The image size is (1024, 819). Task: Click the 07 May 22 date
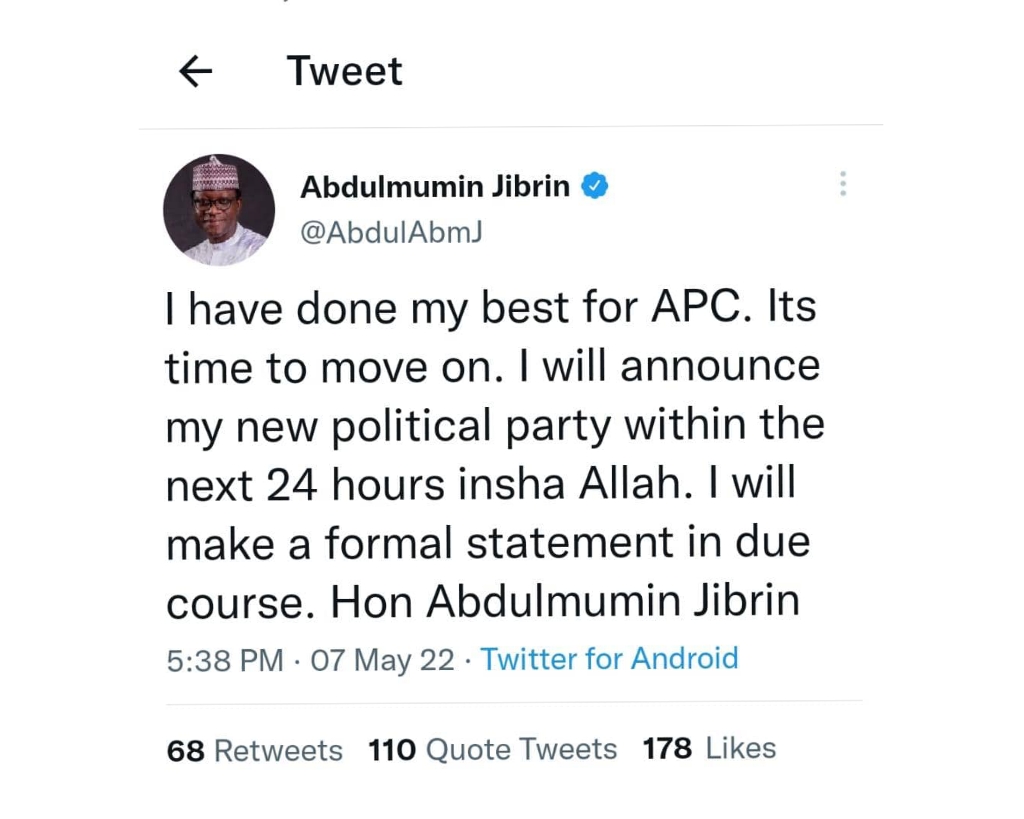tap(383, 660)
